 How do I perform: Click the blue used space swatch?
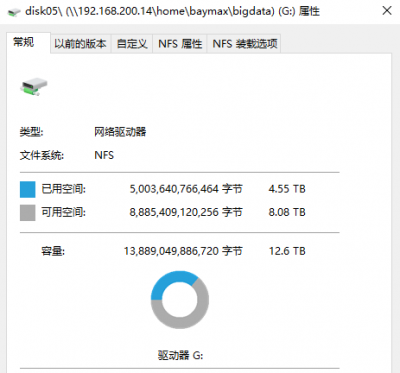click(28, 189)
